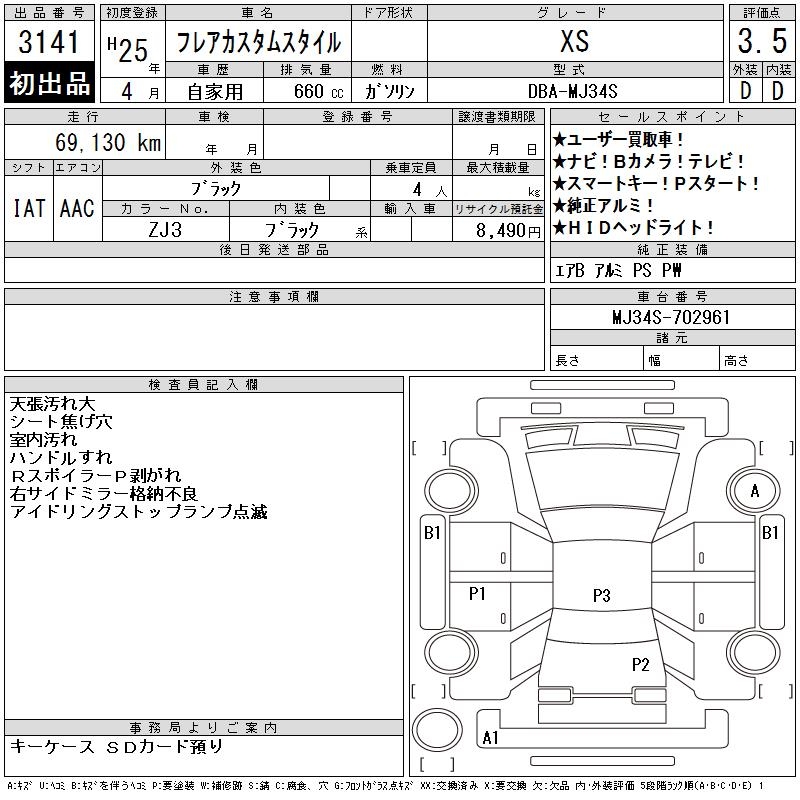The image size is (800, 800).
Task: Select the grade value XS
Action: pos(575,41)
